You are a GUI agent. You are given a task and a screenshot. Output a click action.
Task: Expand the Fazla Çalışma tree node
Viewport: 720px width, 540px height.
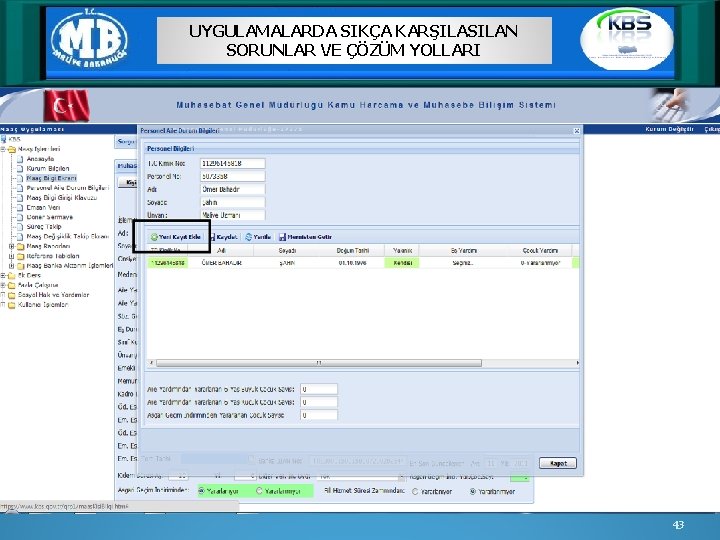pyautogui.click(x=3, y=285)
